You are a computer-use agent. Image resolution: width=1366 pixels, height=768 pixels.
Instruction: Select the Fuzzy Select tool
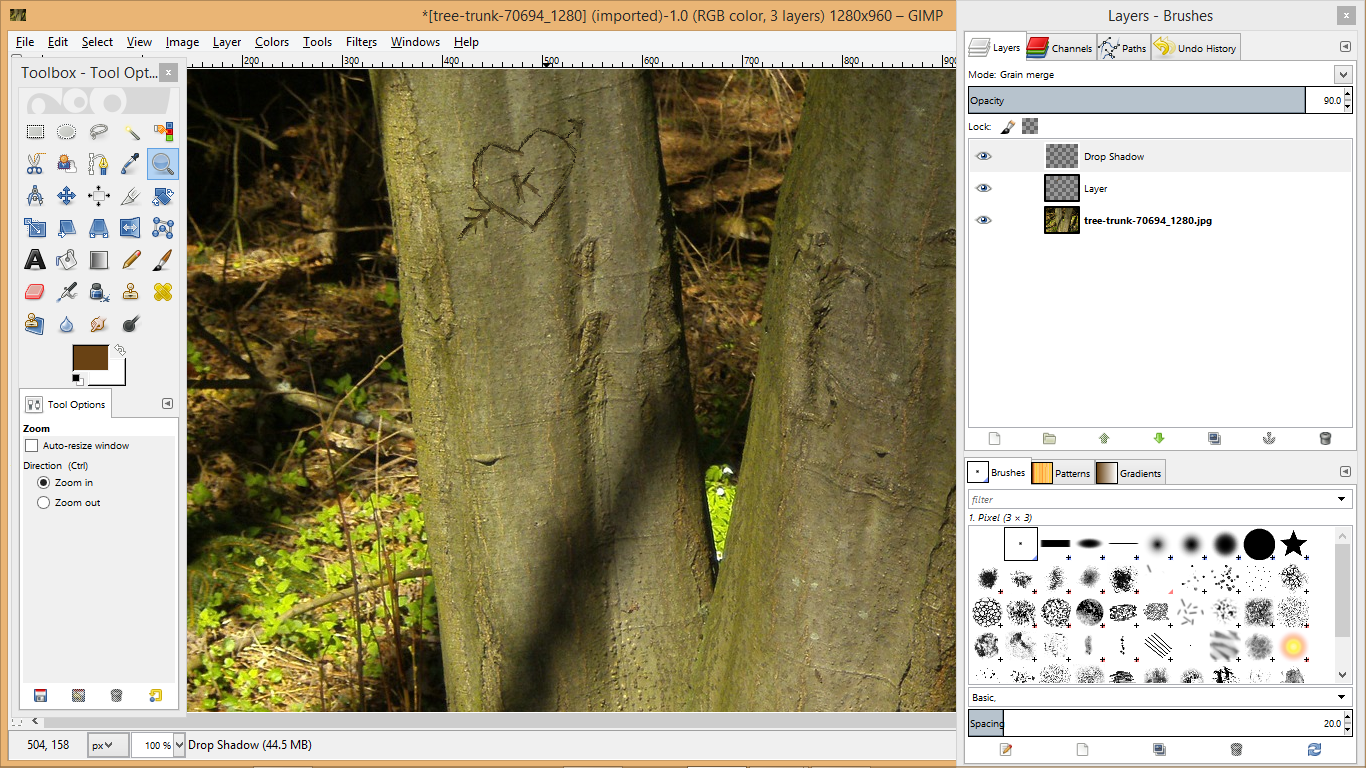130,131
